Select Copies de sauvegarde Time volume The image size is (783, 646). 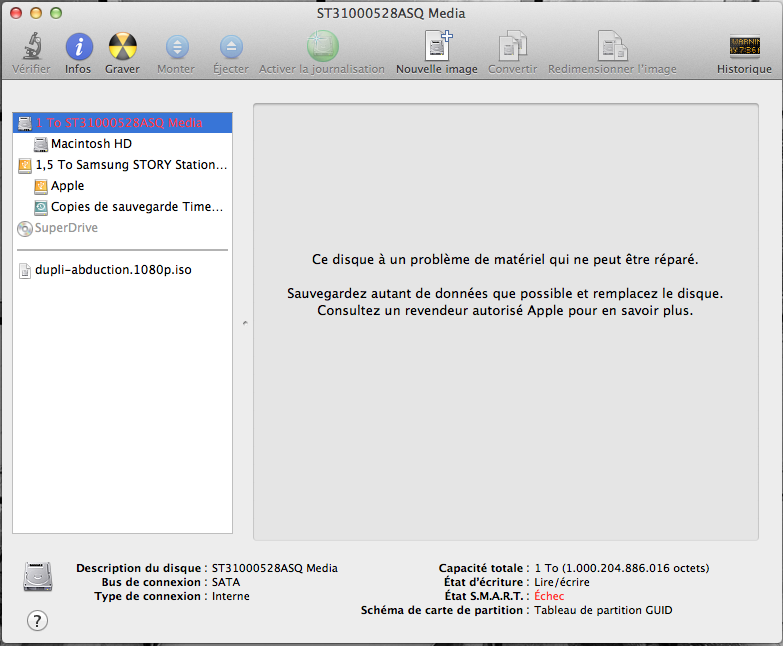(122, 207)
